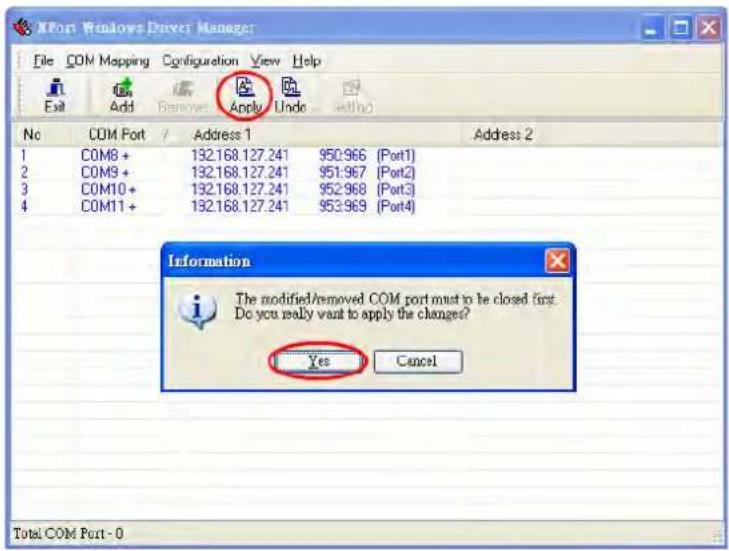Click row number 1 in the No column

(x=24, y=155)
